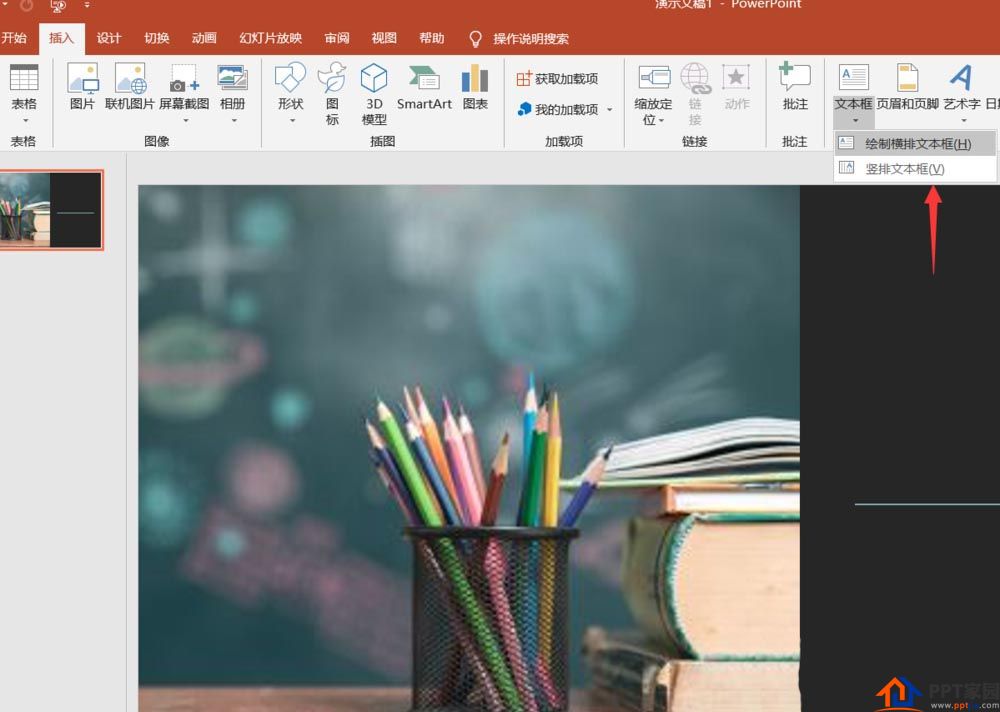1000x712 pixels.
Task: Expand the Photo Album (相册) dropdown arrow
Action: tap(233, 120)
